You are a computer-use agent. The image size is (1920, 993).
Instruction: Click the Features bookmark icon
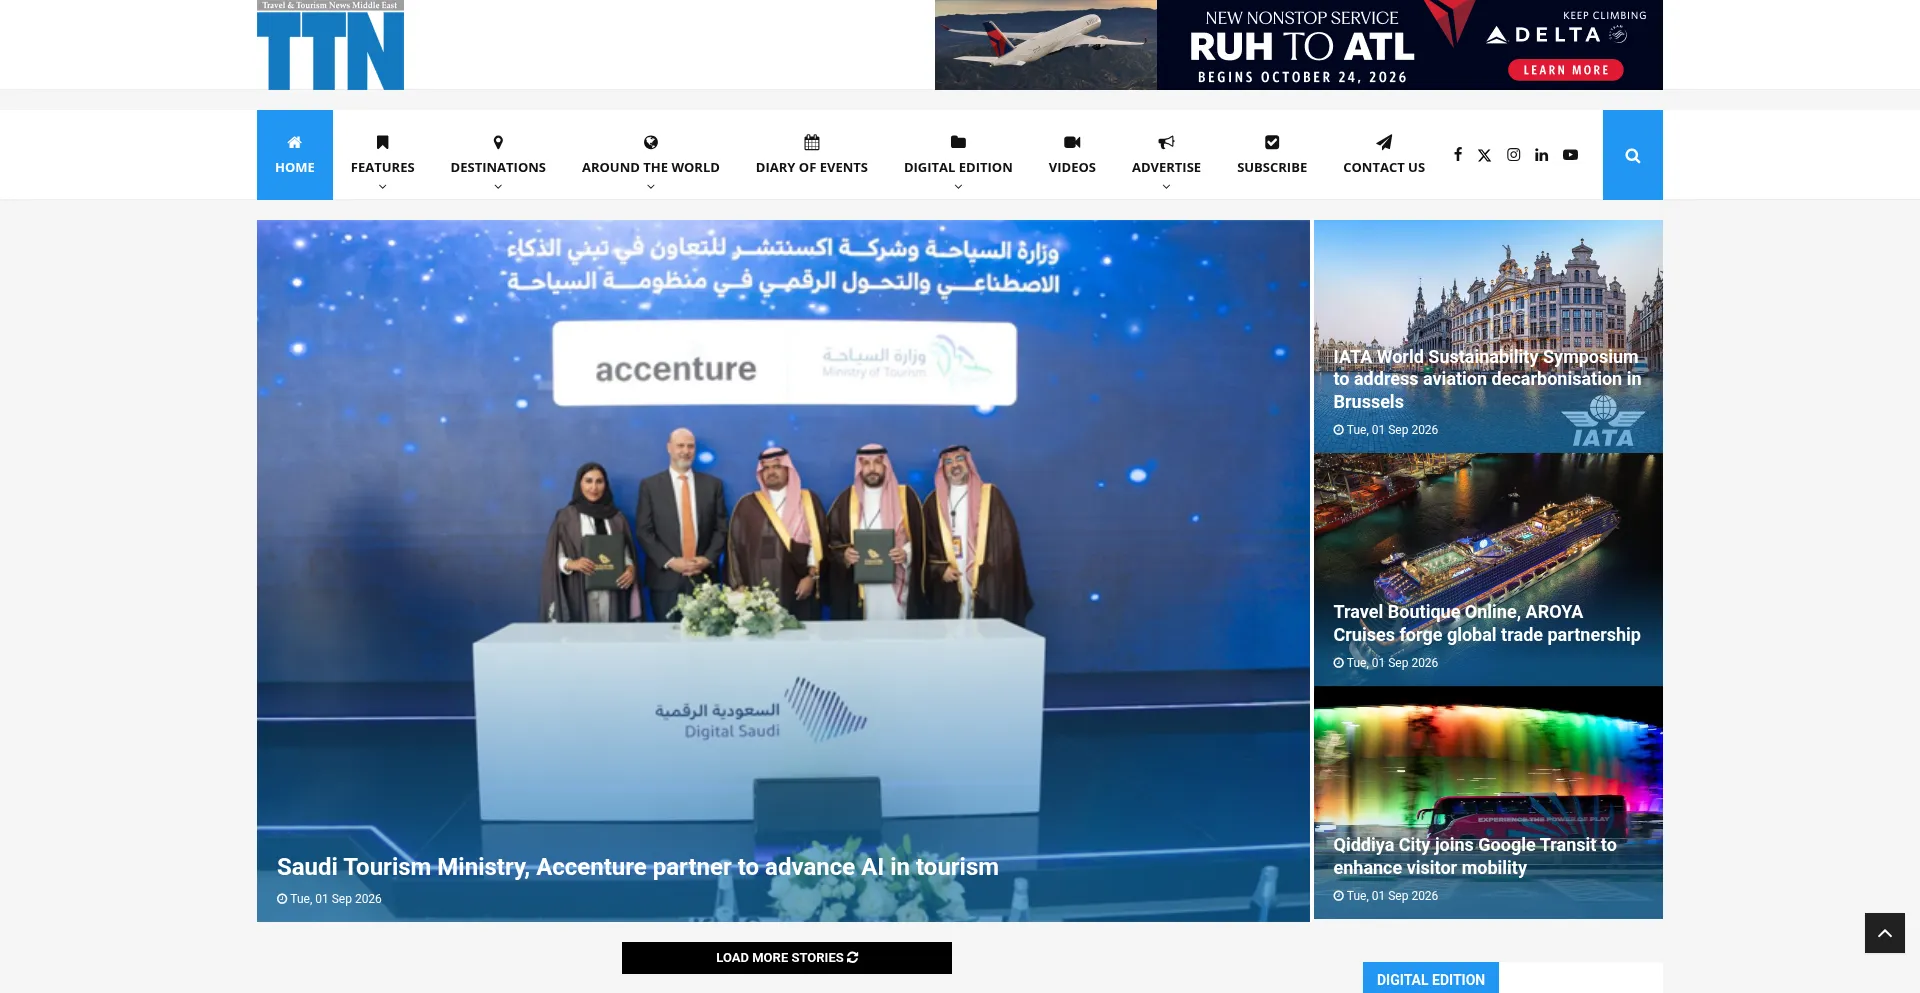(x=383, y=142)
